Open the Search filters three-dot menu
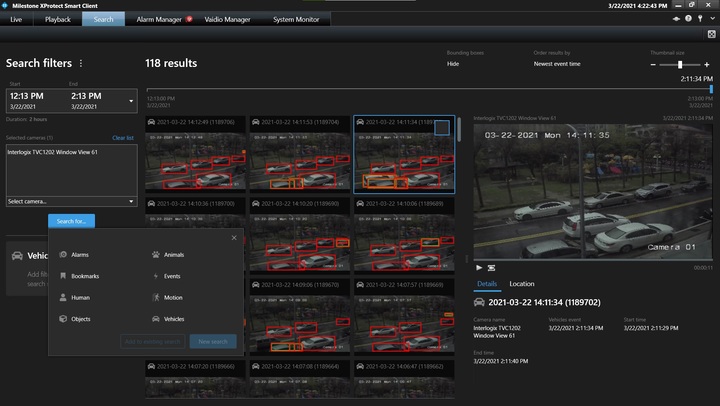The height and width of the screenshot is (406, 720). click(81, 63)
